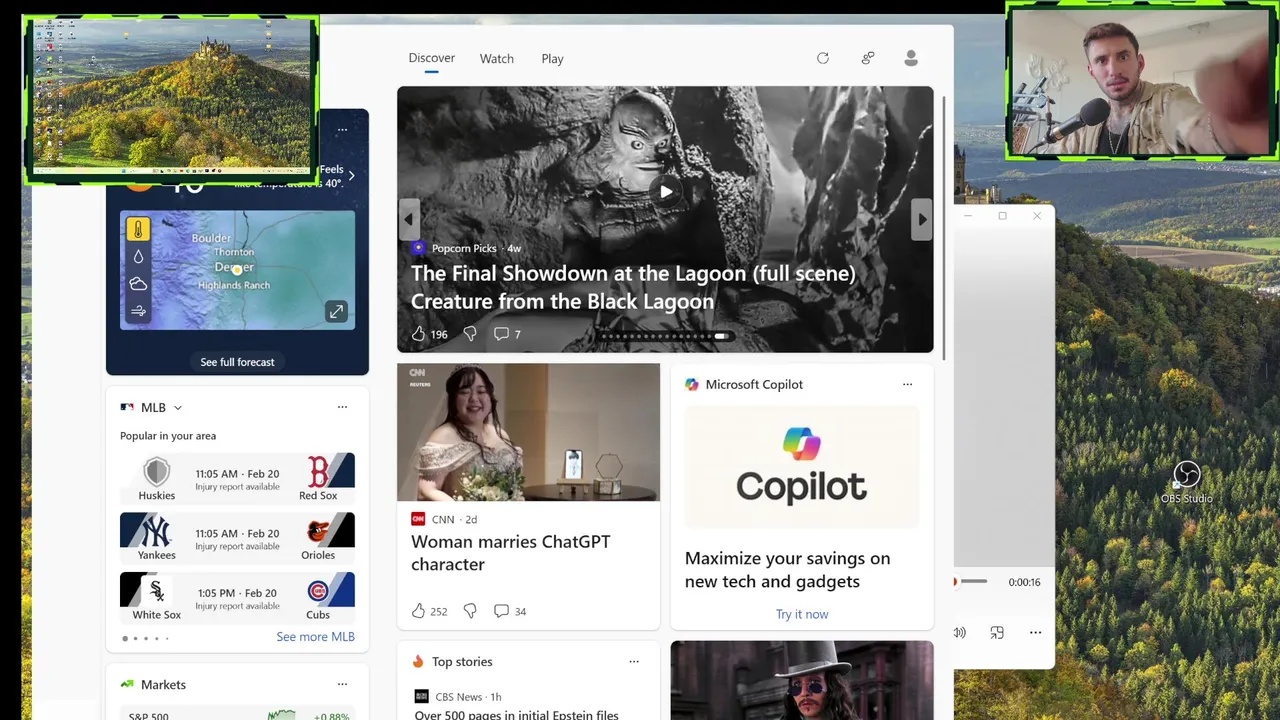The width and height of the screenshot is (1280, 720).
Task: Click the MLB pagination dots
Action: click(146, 638)
